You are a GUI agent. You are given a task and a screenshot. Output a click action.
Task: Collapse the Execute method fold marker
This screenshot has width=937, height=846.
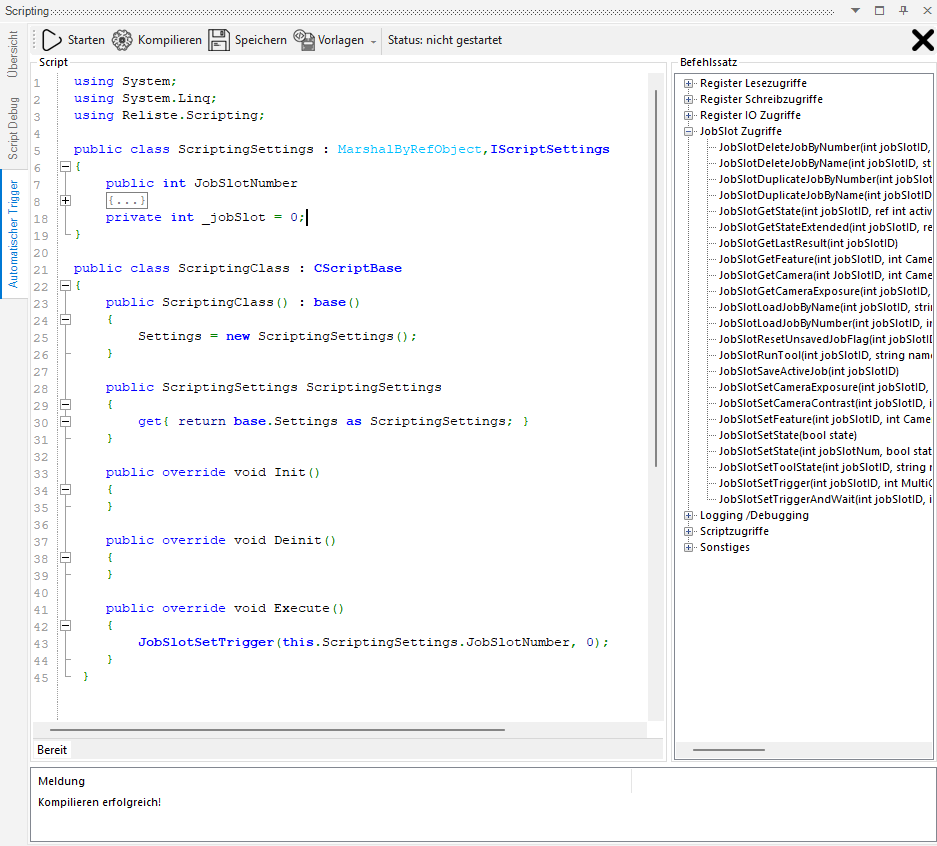(65, 625)
